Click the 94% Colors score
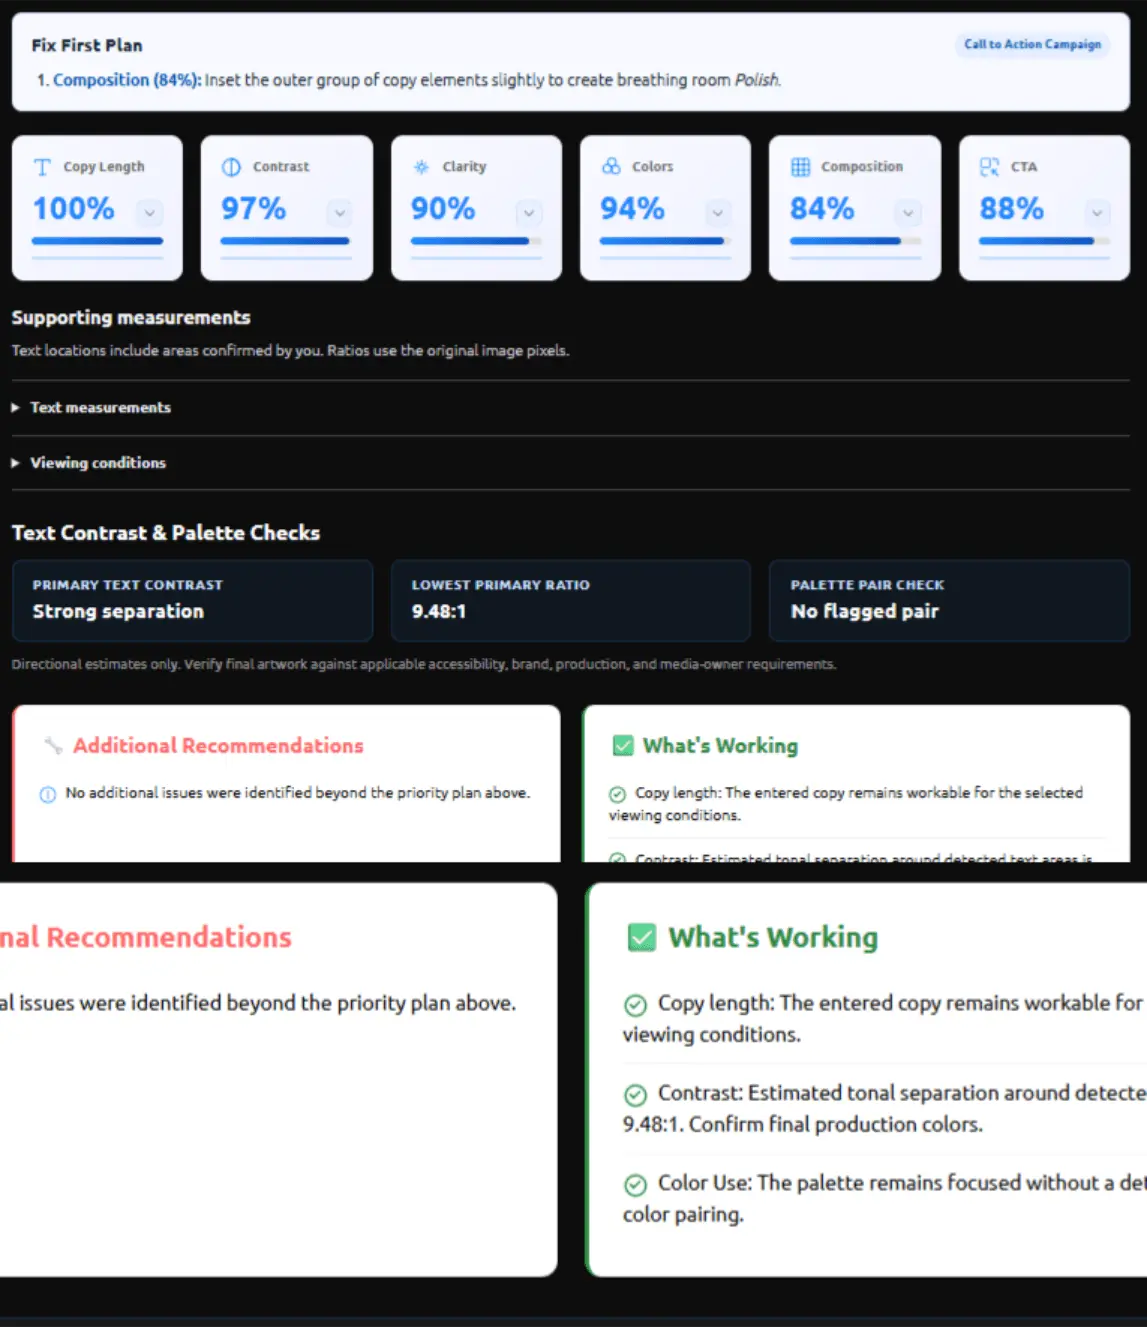The image size is (1147, 1327). point(632,208)
